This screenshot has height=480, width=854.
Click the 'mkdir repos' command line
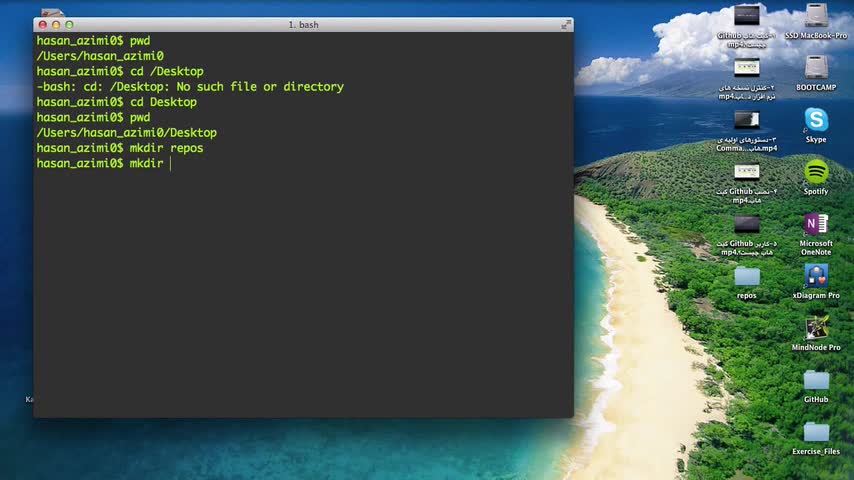tap(120, 148)
